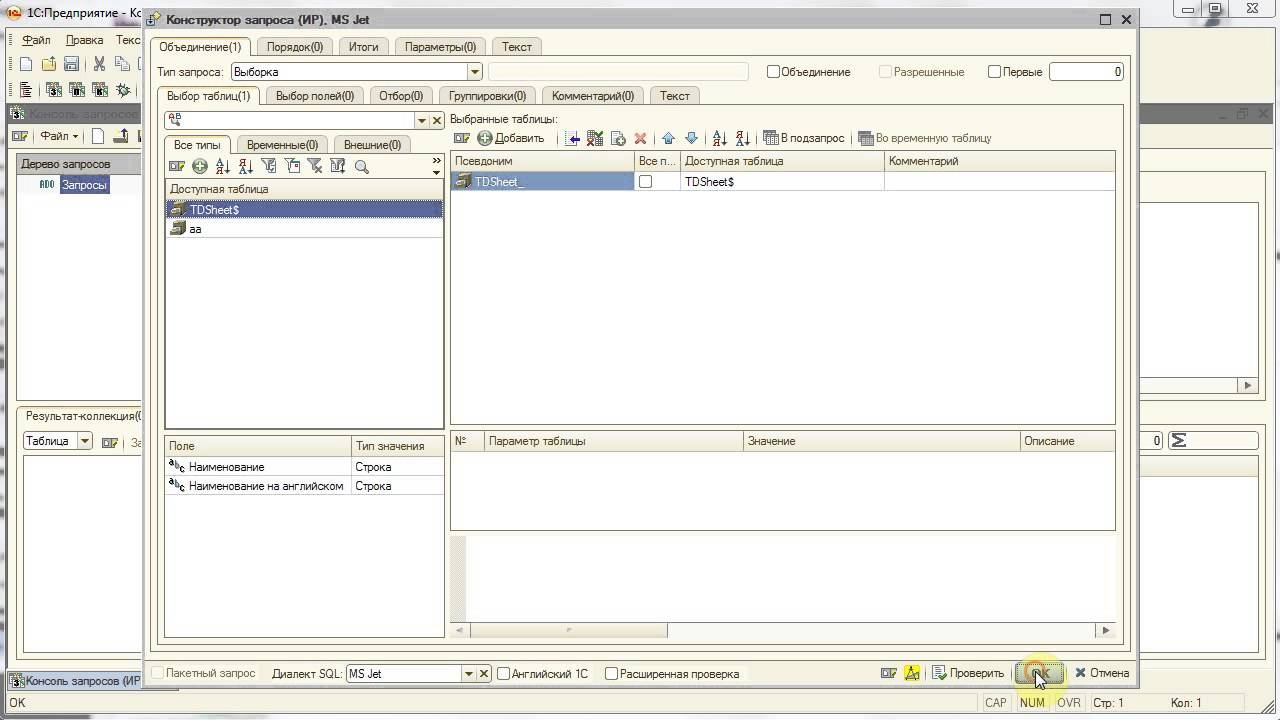This screenshot has width=1280, height=720.
Task: Enable Английский 1С checkbox
Action: coord(504,674)
